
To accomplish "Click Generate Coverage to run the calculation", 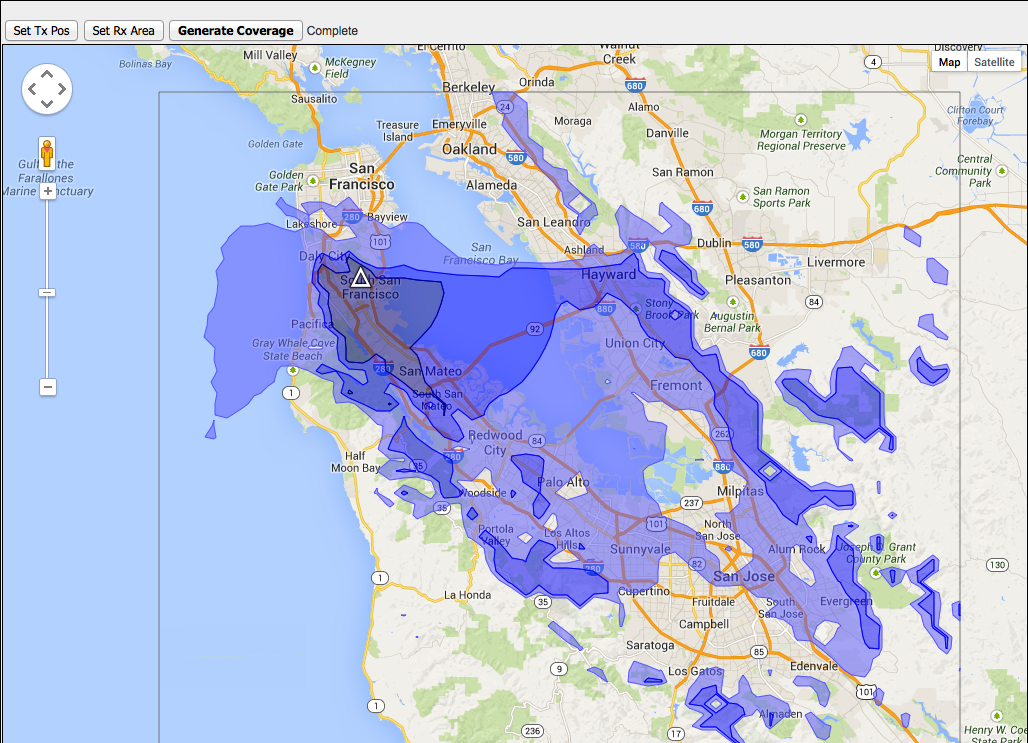I will tap(236, 31).
